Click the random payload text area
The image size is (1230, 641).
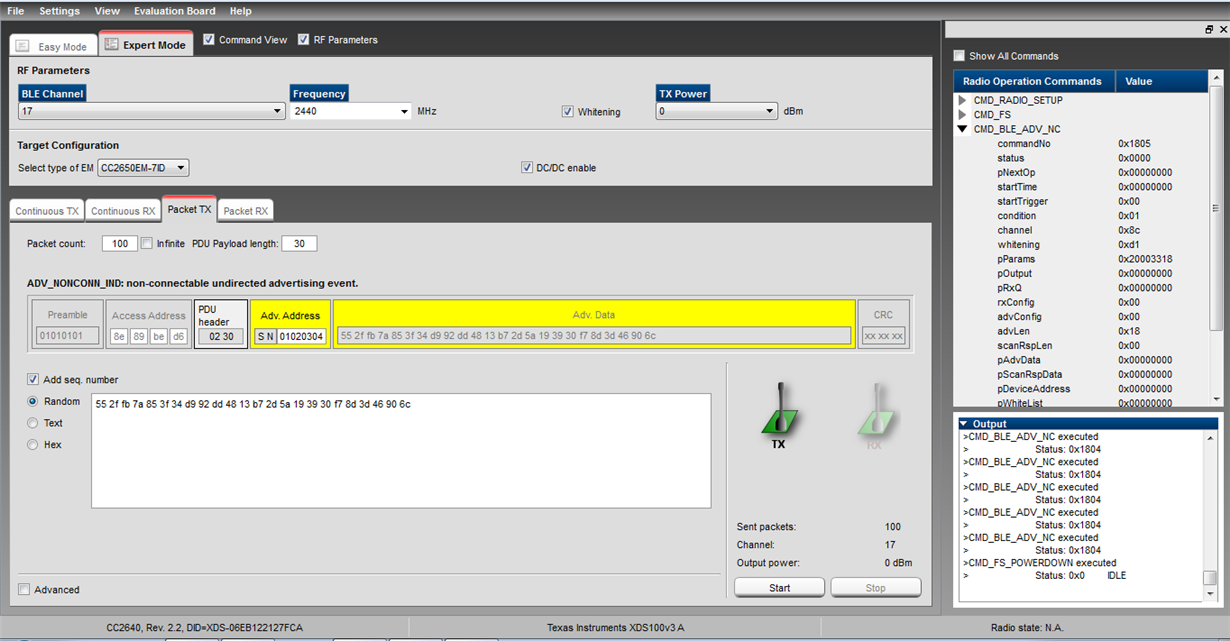click(x=401, y=451)
